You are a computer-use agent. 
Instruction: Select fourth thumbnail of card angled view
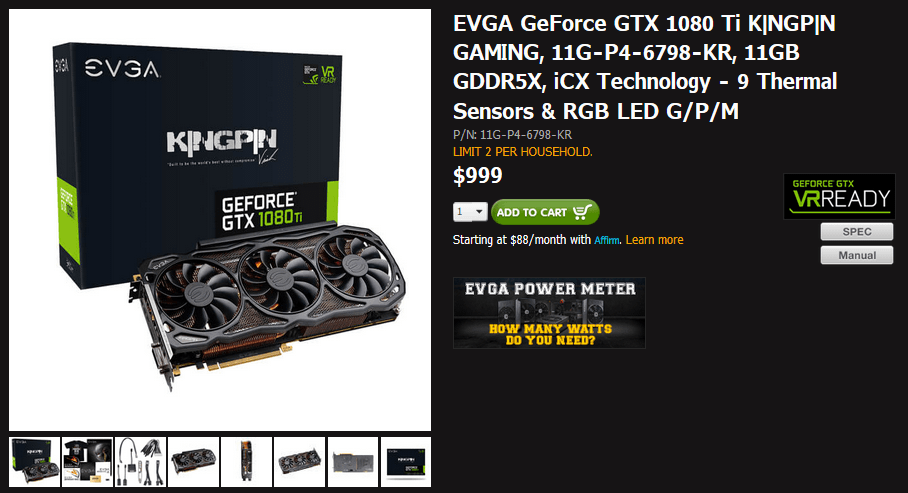point(194,462)
